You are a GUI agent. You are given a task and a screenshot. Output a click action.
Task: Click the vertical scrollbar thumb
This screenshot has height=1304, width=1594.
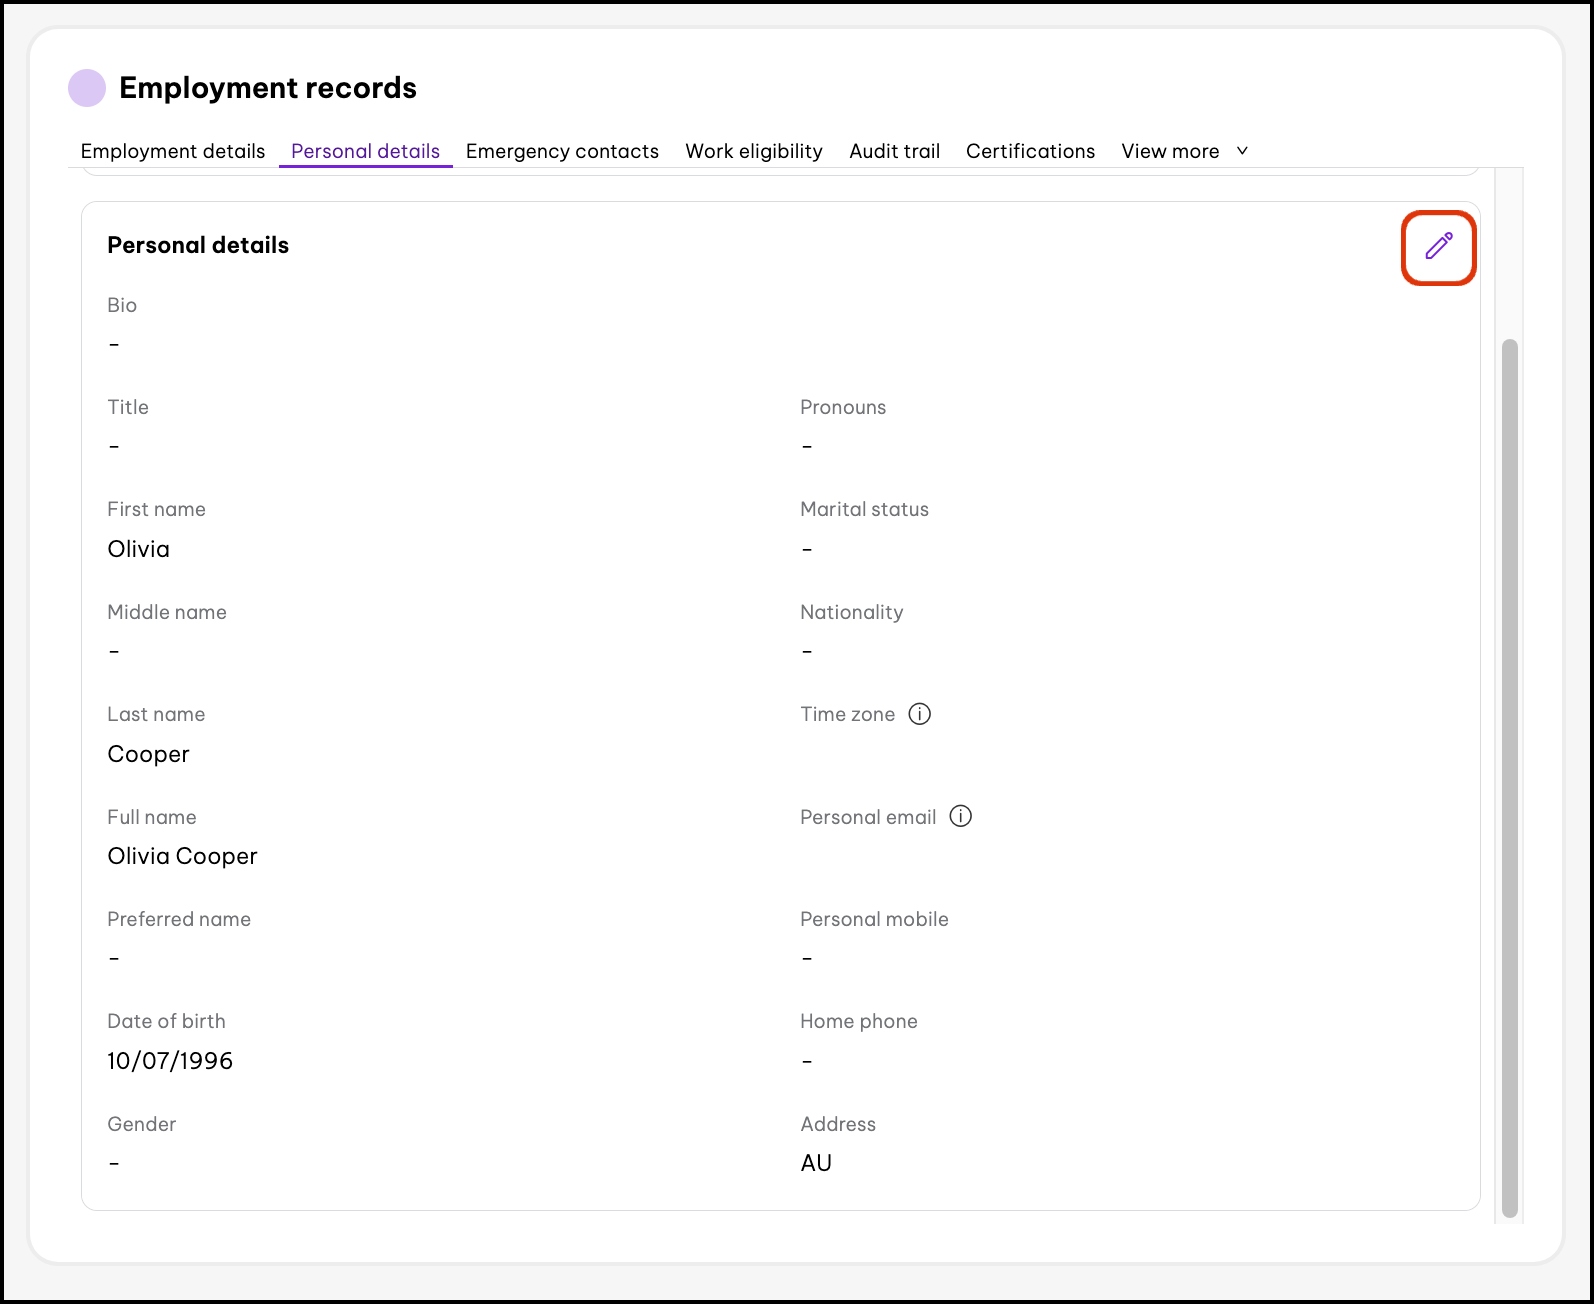tap(1509, 778)
